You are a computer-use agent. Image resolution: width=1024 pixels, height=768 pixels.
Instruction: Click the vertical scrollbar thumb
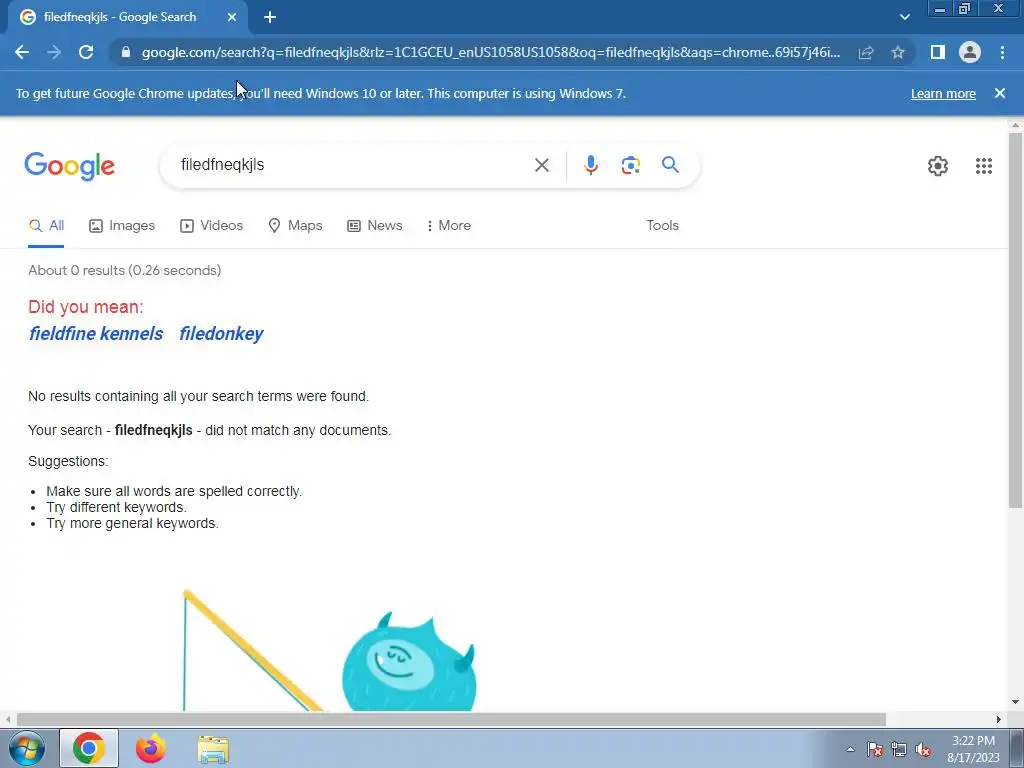pyautogui.click(x=1015, y=320)
